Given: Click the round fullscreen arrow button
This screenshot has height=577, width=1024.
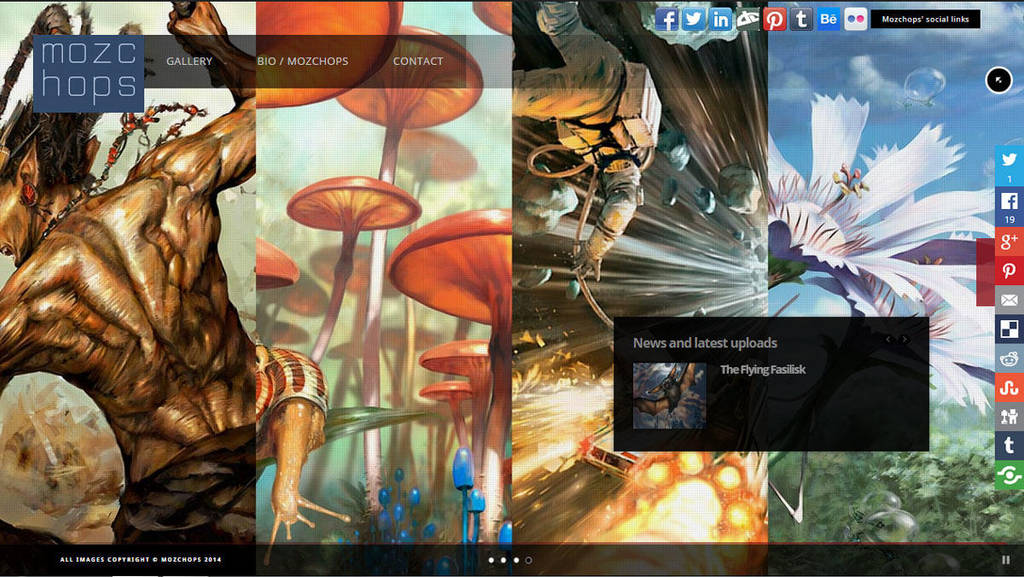Looking at the screenshot, I should [x=999, y=80].
